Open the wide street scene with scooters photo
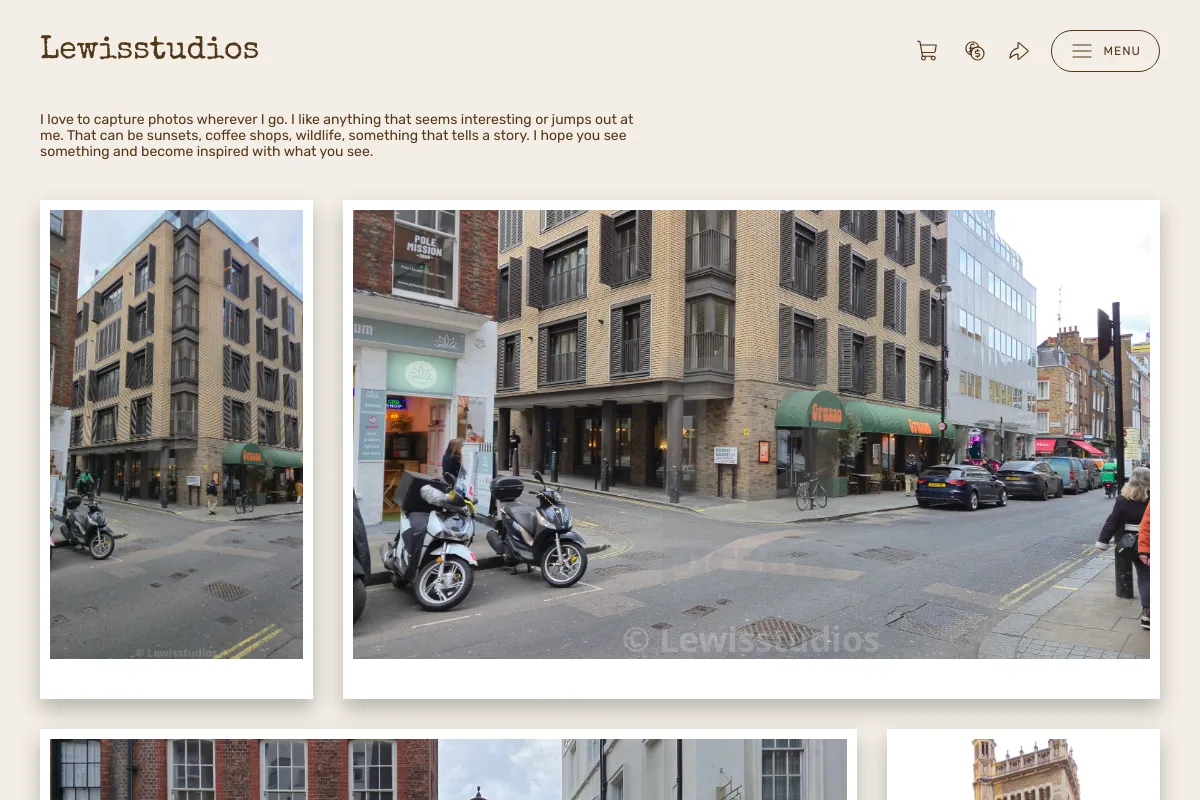 pos(751,434)
